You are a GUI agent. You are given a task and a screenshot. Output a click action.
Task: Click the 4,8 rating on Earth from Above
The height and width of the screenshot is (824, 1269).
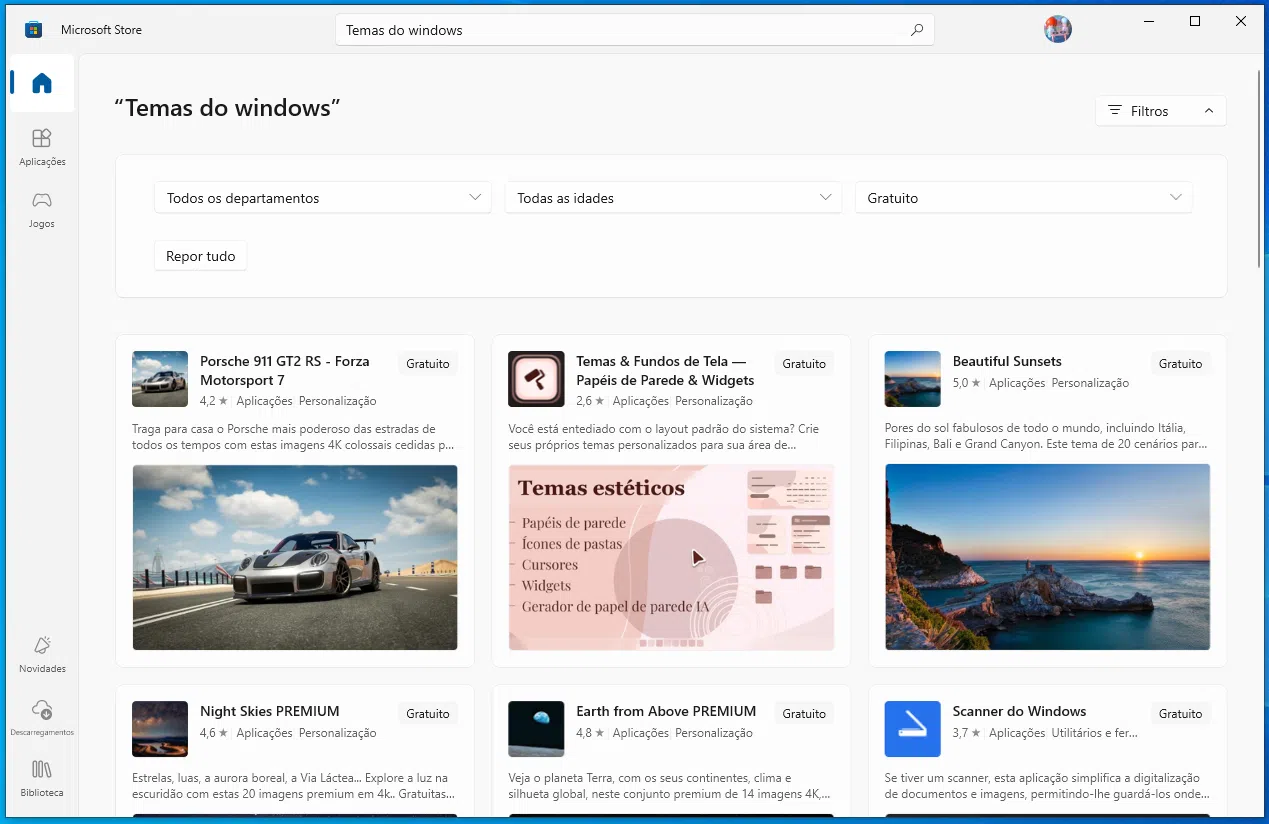click(x=590, y=733)
